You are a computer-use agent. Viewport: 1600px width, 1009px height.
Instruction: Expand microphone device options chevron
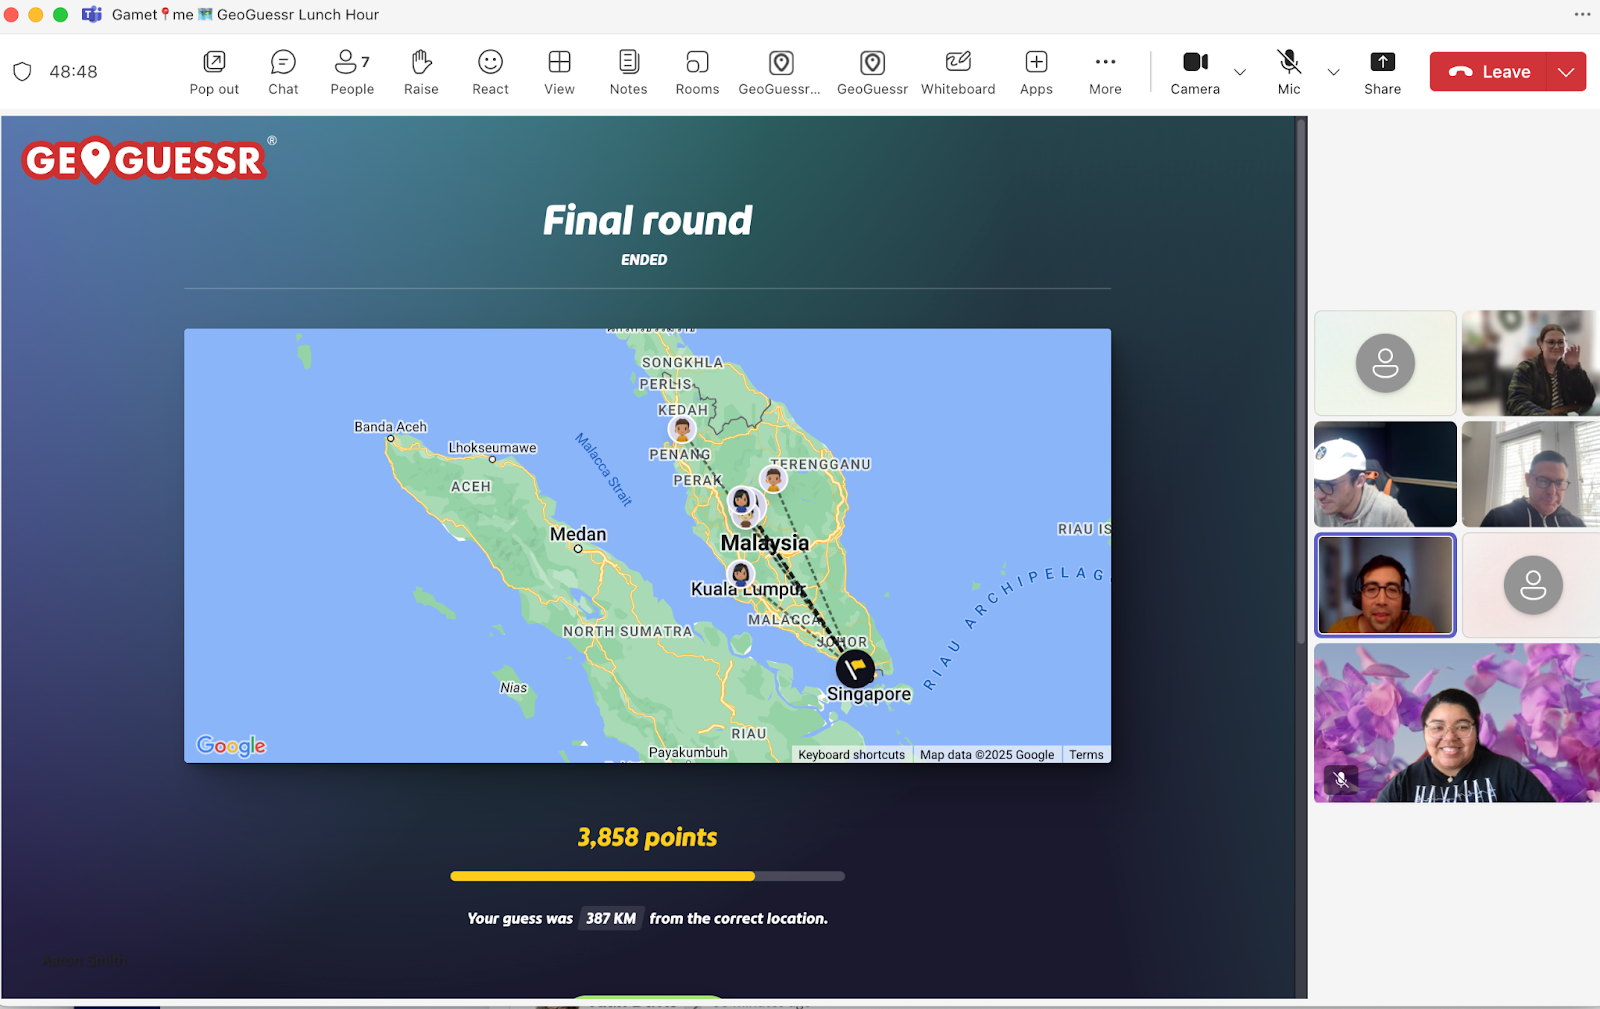coord(1333,72)
